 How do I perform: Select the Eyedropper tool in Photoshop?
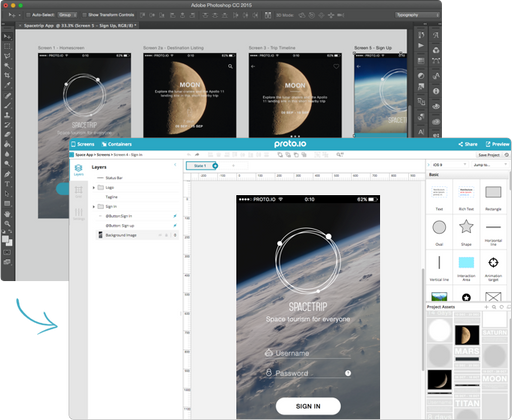(x=7, y=85)
